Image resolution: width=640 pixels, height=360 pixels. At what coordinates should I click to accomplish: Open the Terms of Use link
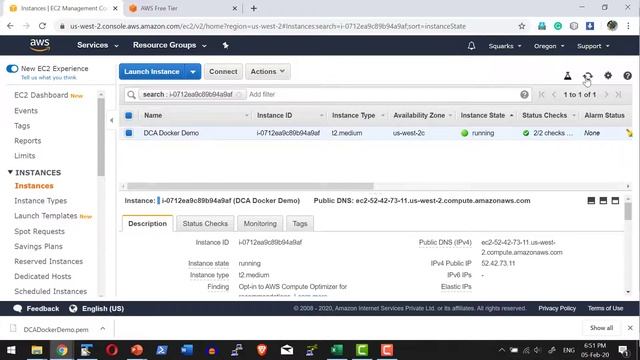tap(605, 309)
